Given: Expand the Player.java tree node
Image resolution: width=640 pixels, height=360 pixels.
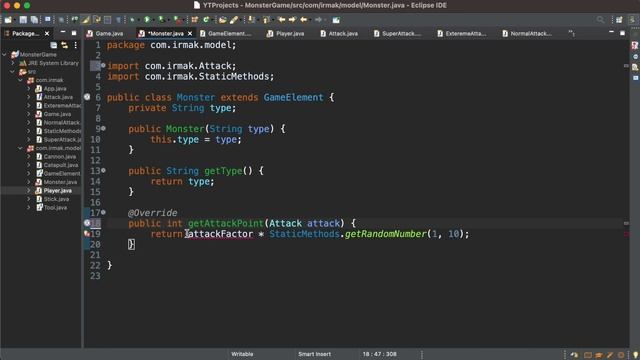Looking at the screenshot, I should coord(29,191).
